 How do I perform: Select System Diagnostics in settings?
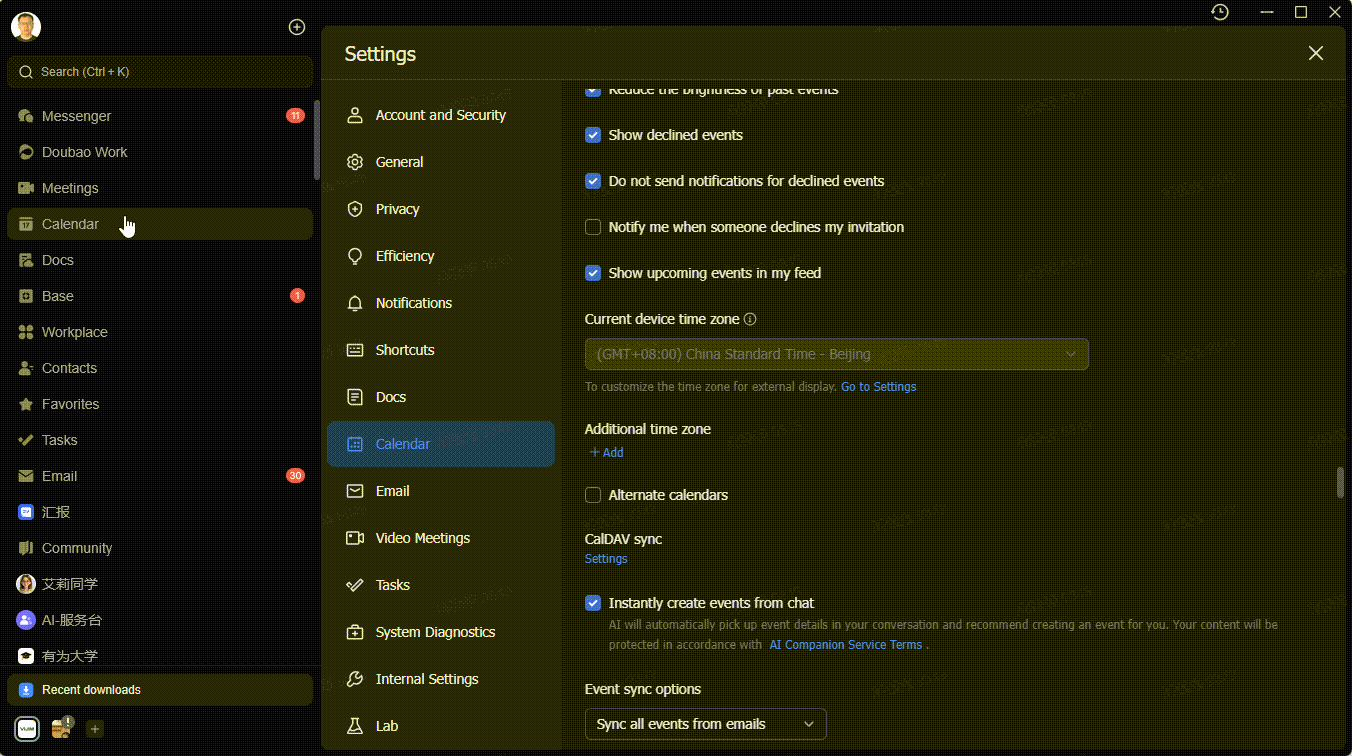(x=441, y=632)
